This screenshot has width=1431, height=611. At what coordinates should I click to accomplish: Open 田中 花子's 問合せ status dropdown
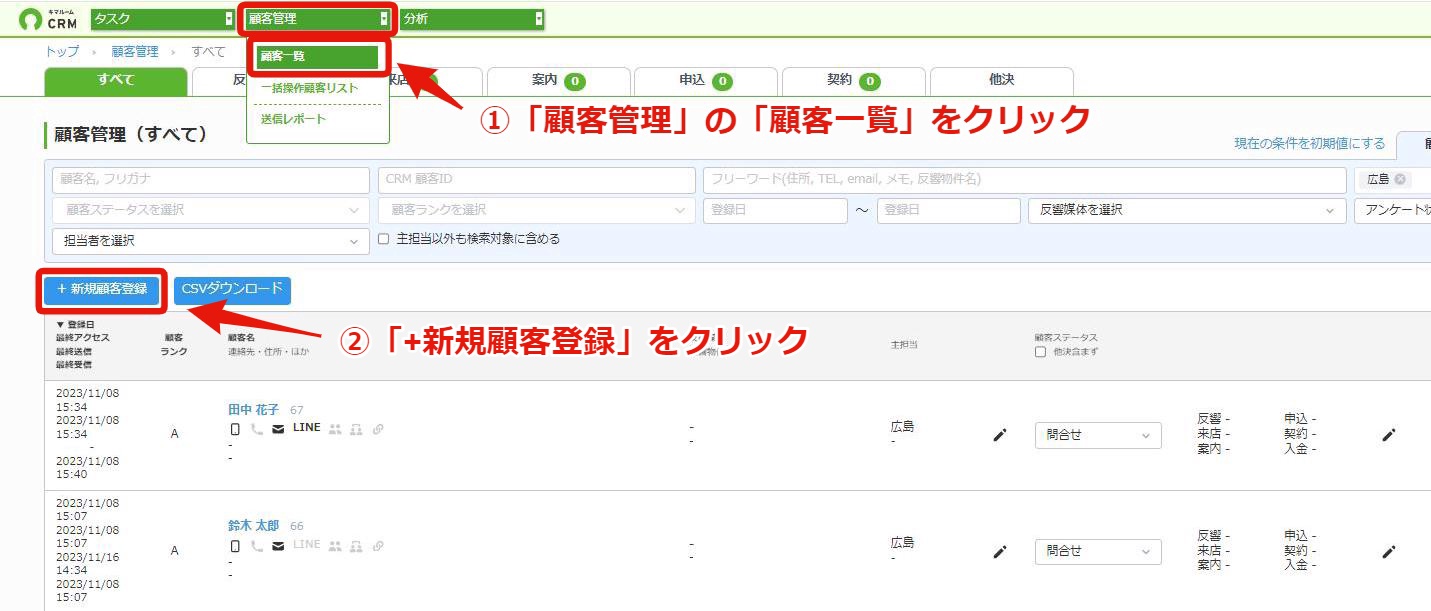click(x=1098, y=435)
